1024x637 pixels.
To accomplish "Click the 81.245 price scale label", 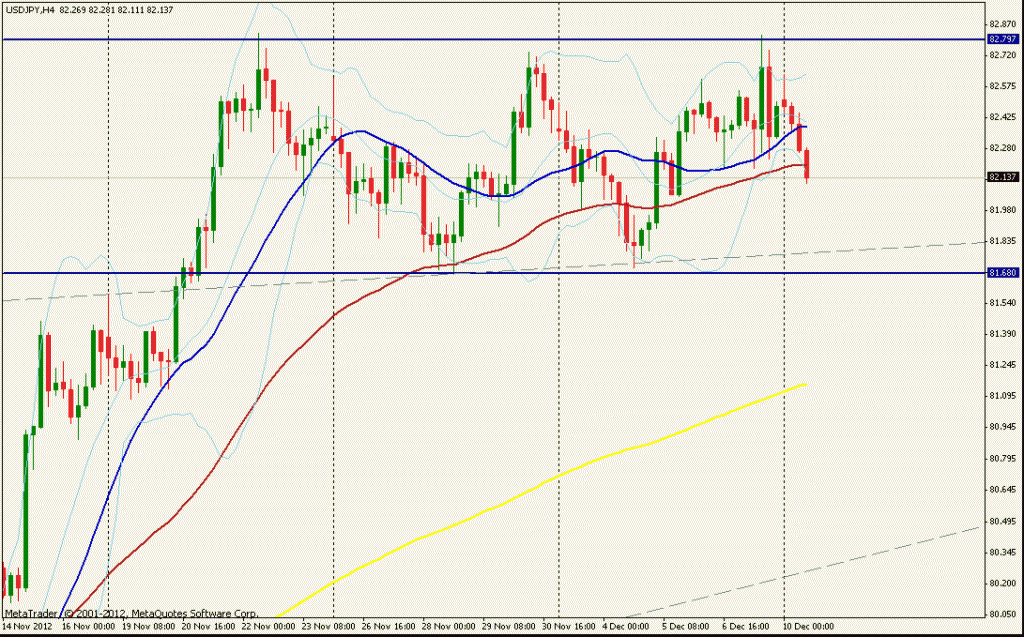I will point(1001,365).
